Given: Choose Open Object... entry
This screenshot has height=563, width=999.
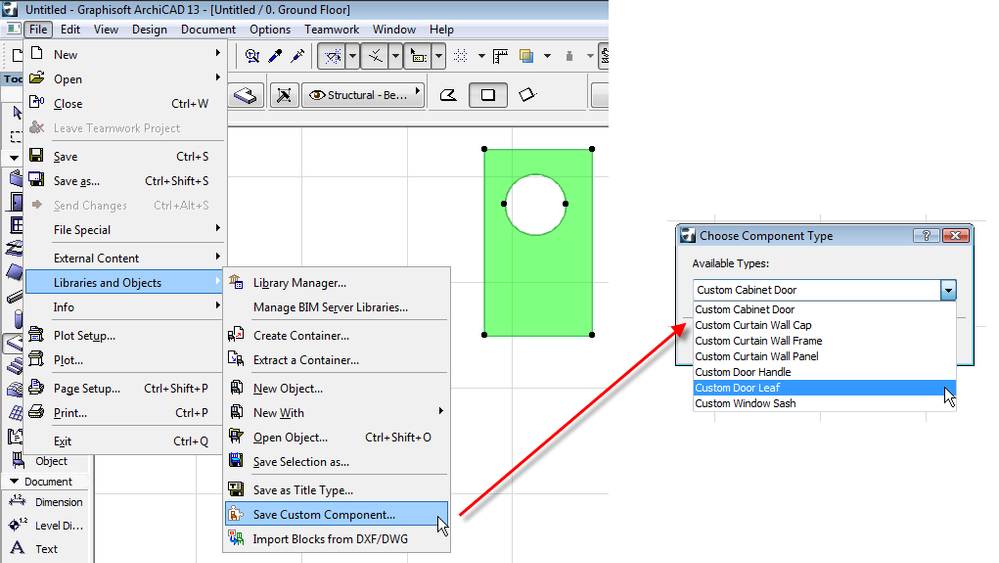Looking at the screenshot, I should (337, 438).
